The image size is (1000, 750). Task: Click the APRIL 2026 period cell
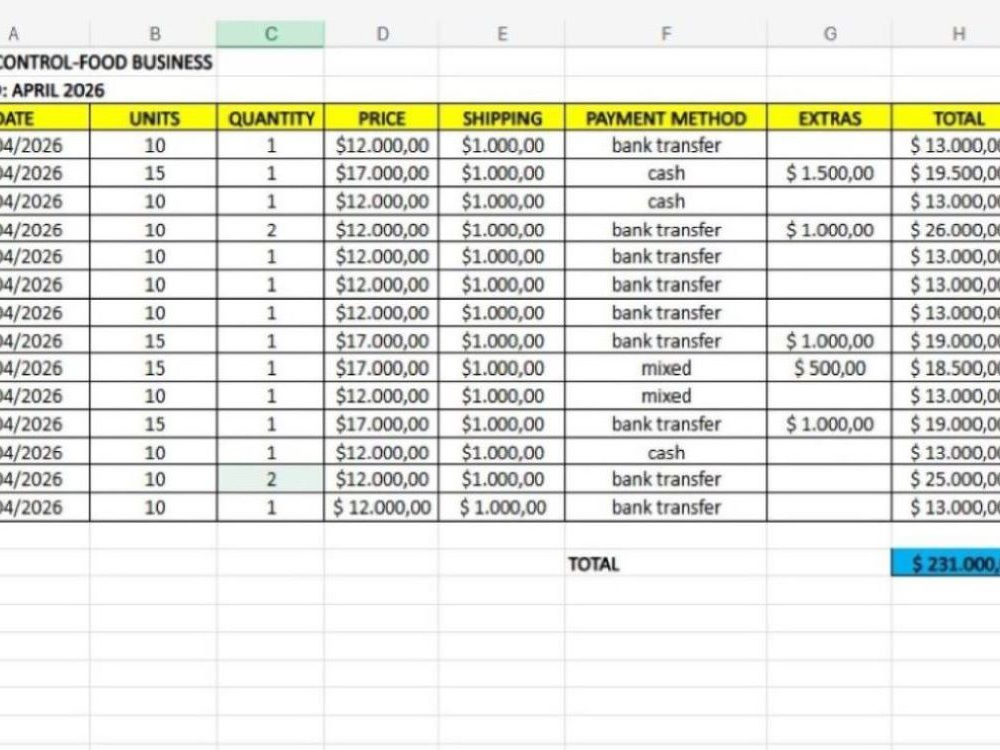52,91
